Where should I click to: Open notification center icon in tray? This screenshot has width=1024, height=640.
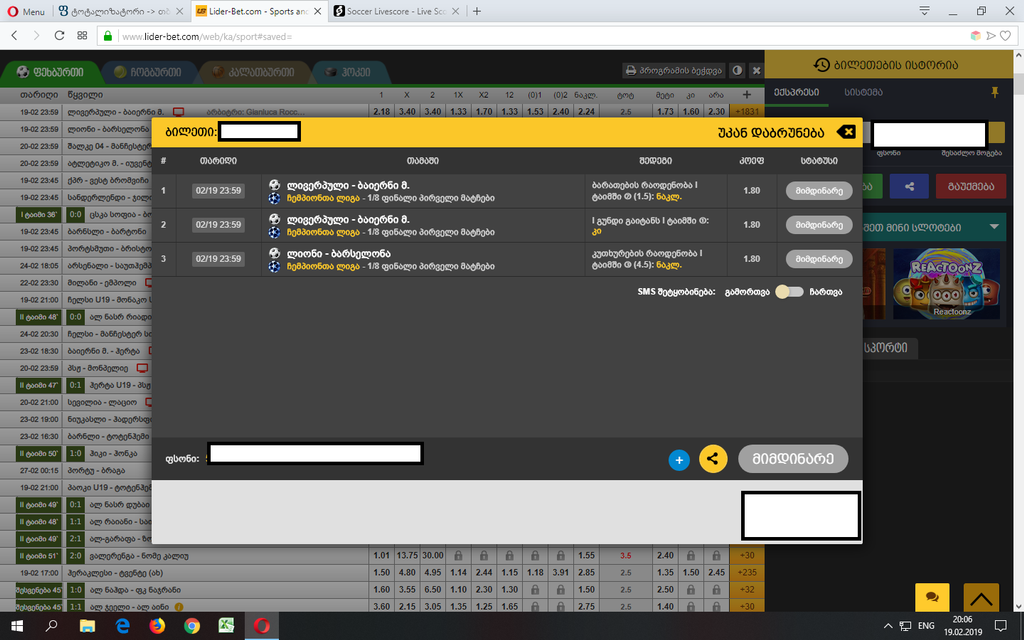tap(1000, 626)
